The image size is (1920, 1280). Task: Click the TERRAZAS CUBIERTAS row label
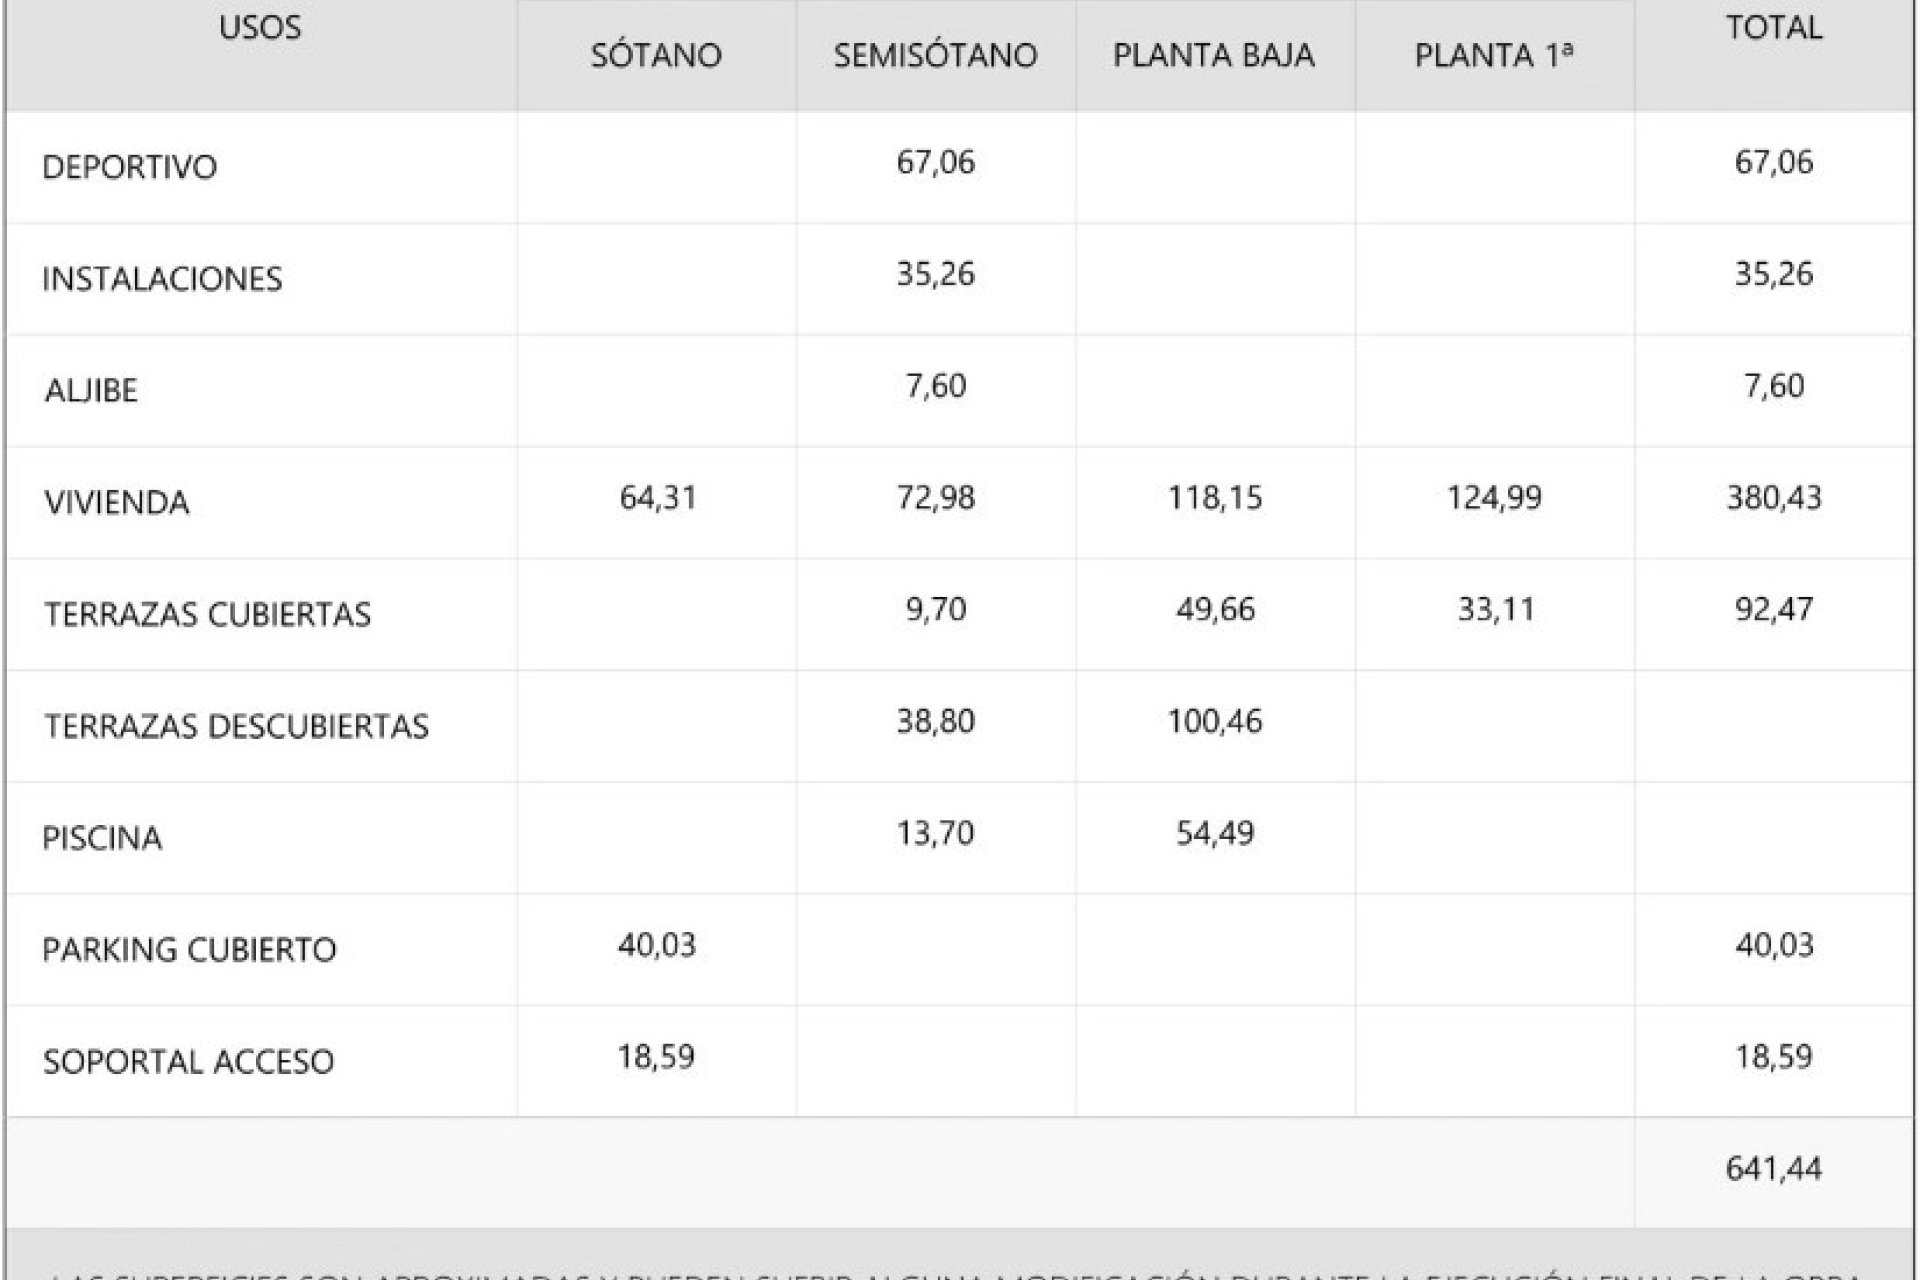pos(207,614)
